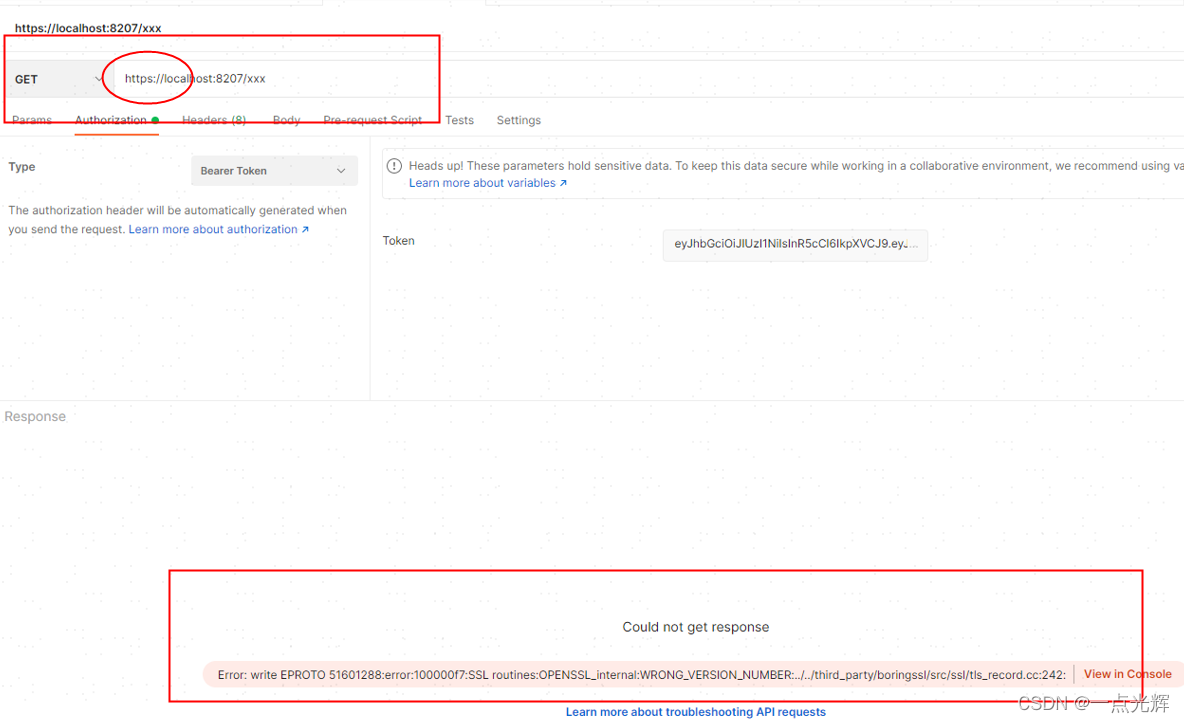Viewport: 1184px width, 723px height.
Task: Open the Tests tab
Action: tap(460, 119)
